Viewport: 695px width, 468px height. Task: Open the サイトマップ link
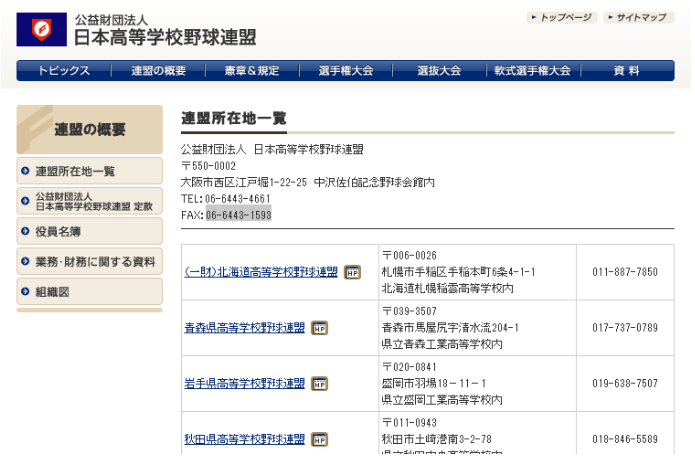638,18
